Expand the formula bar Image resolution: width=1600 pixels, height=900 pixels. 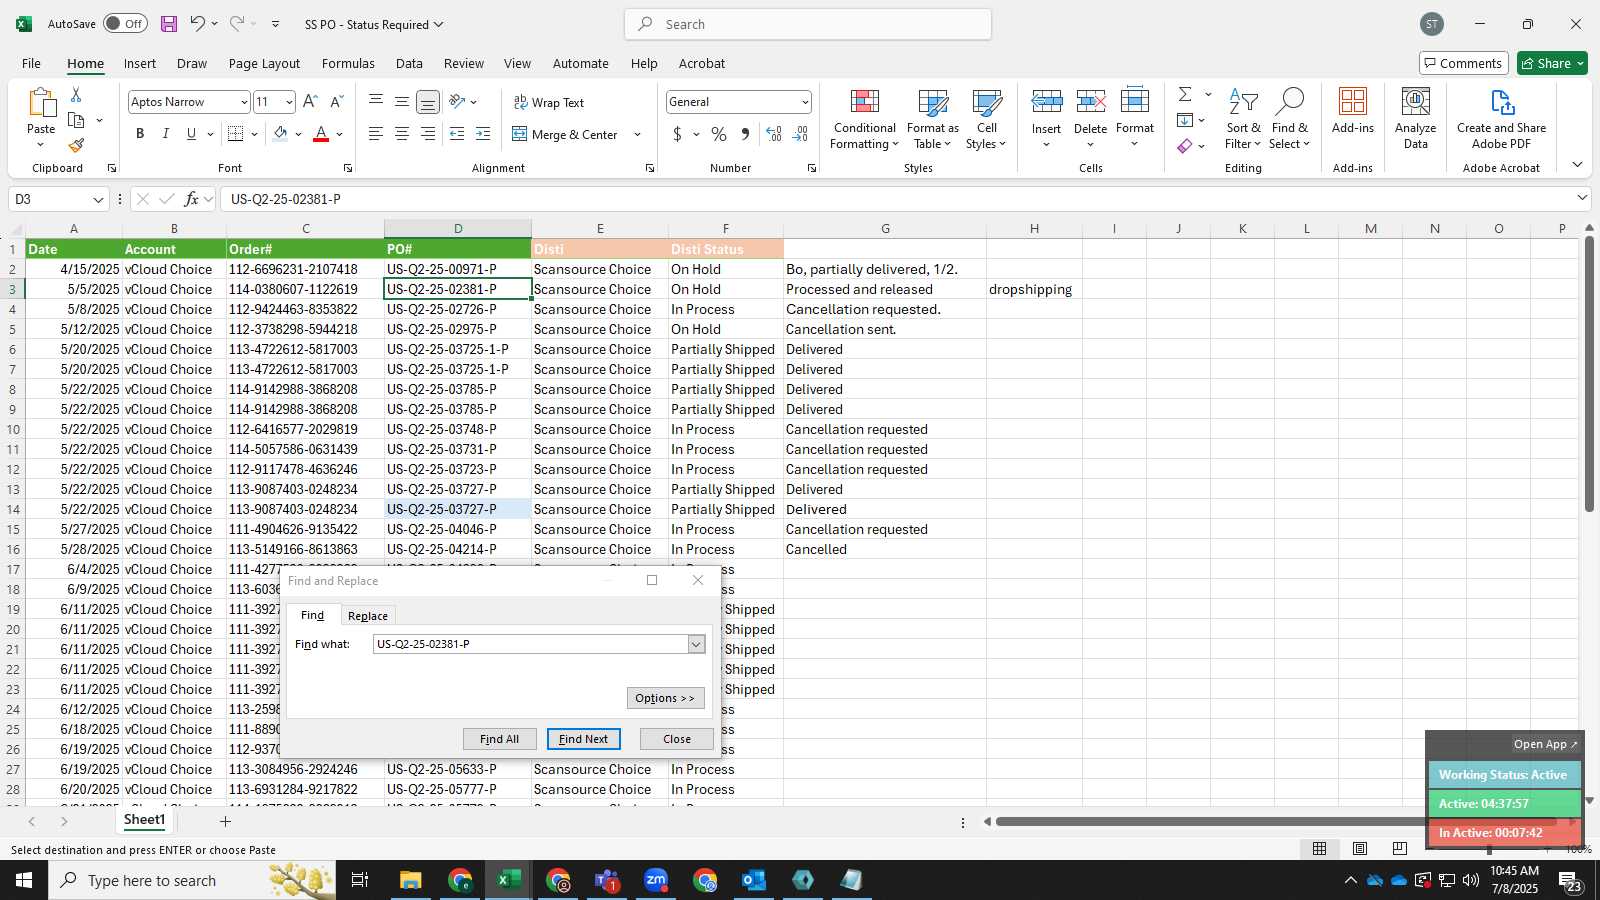pos(1582,198)
